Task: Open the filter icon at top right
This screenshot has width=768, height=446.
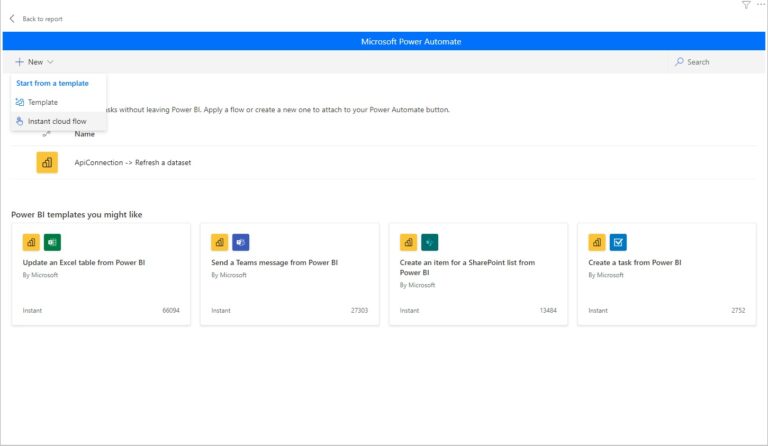Action: click(745, 5)
